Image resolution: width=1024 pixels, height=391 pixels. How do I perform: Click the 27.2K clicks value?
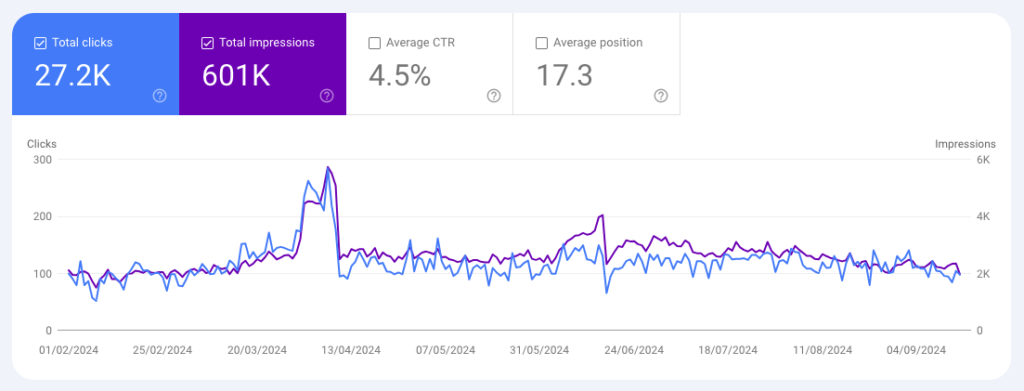72,76
